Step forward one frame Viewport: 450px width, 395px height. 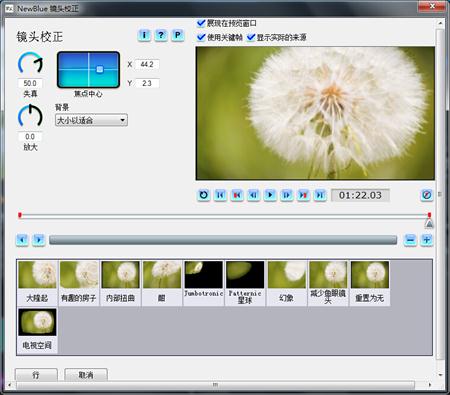click(287, 195)
